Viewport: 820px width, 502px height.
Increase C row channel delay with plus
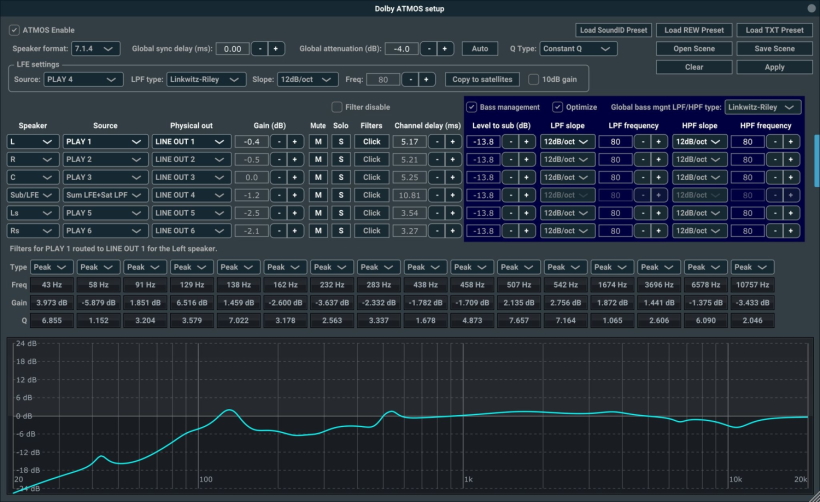[x=452, y=177]
